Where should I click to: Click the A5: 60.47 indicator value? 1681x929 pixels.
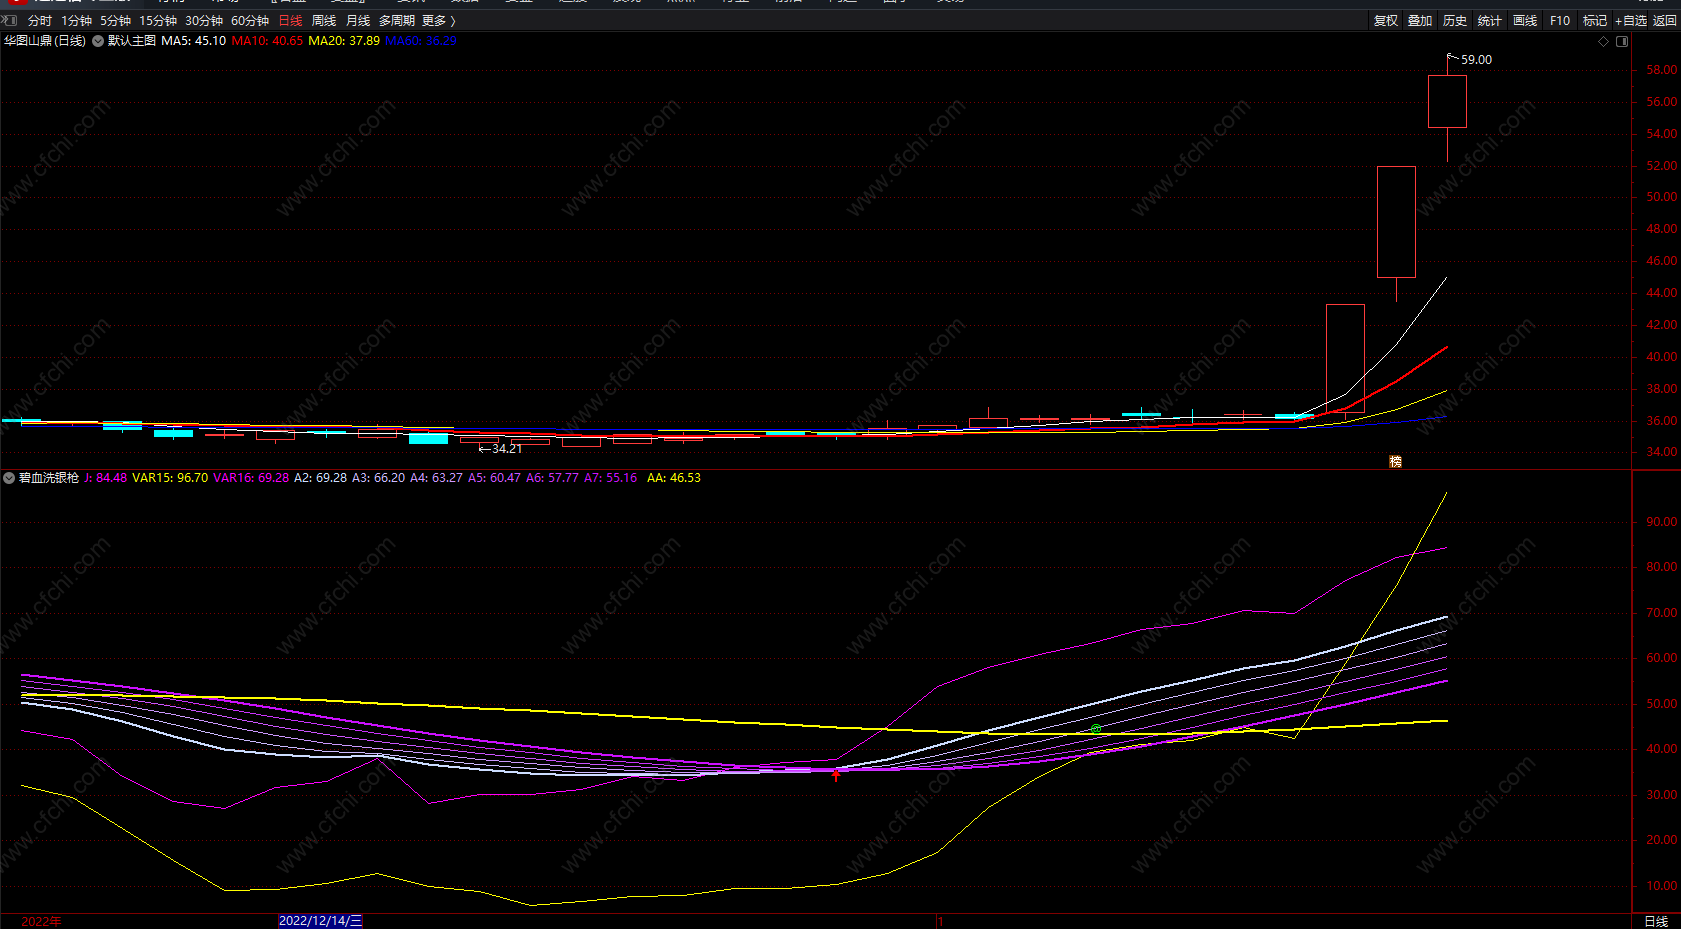495,478
